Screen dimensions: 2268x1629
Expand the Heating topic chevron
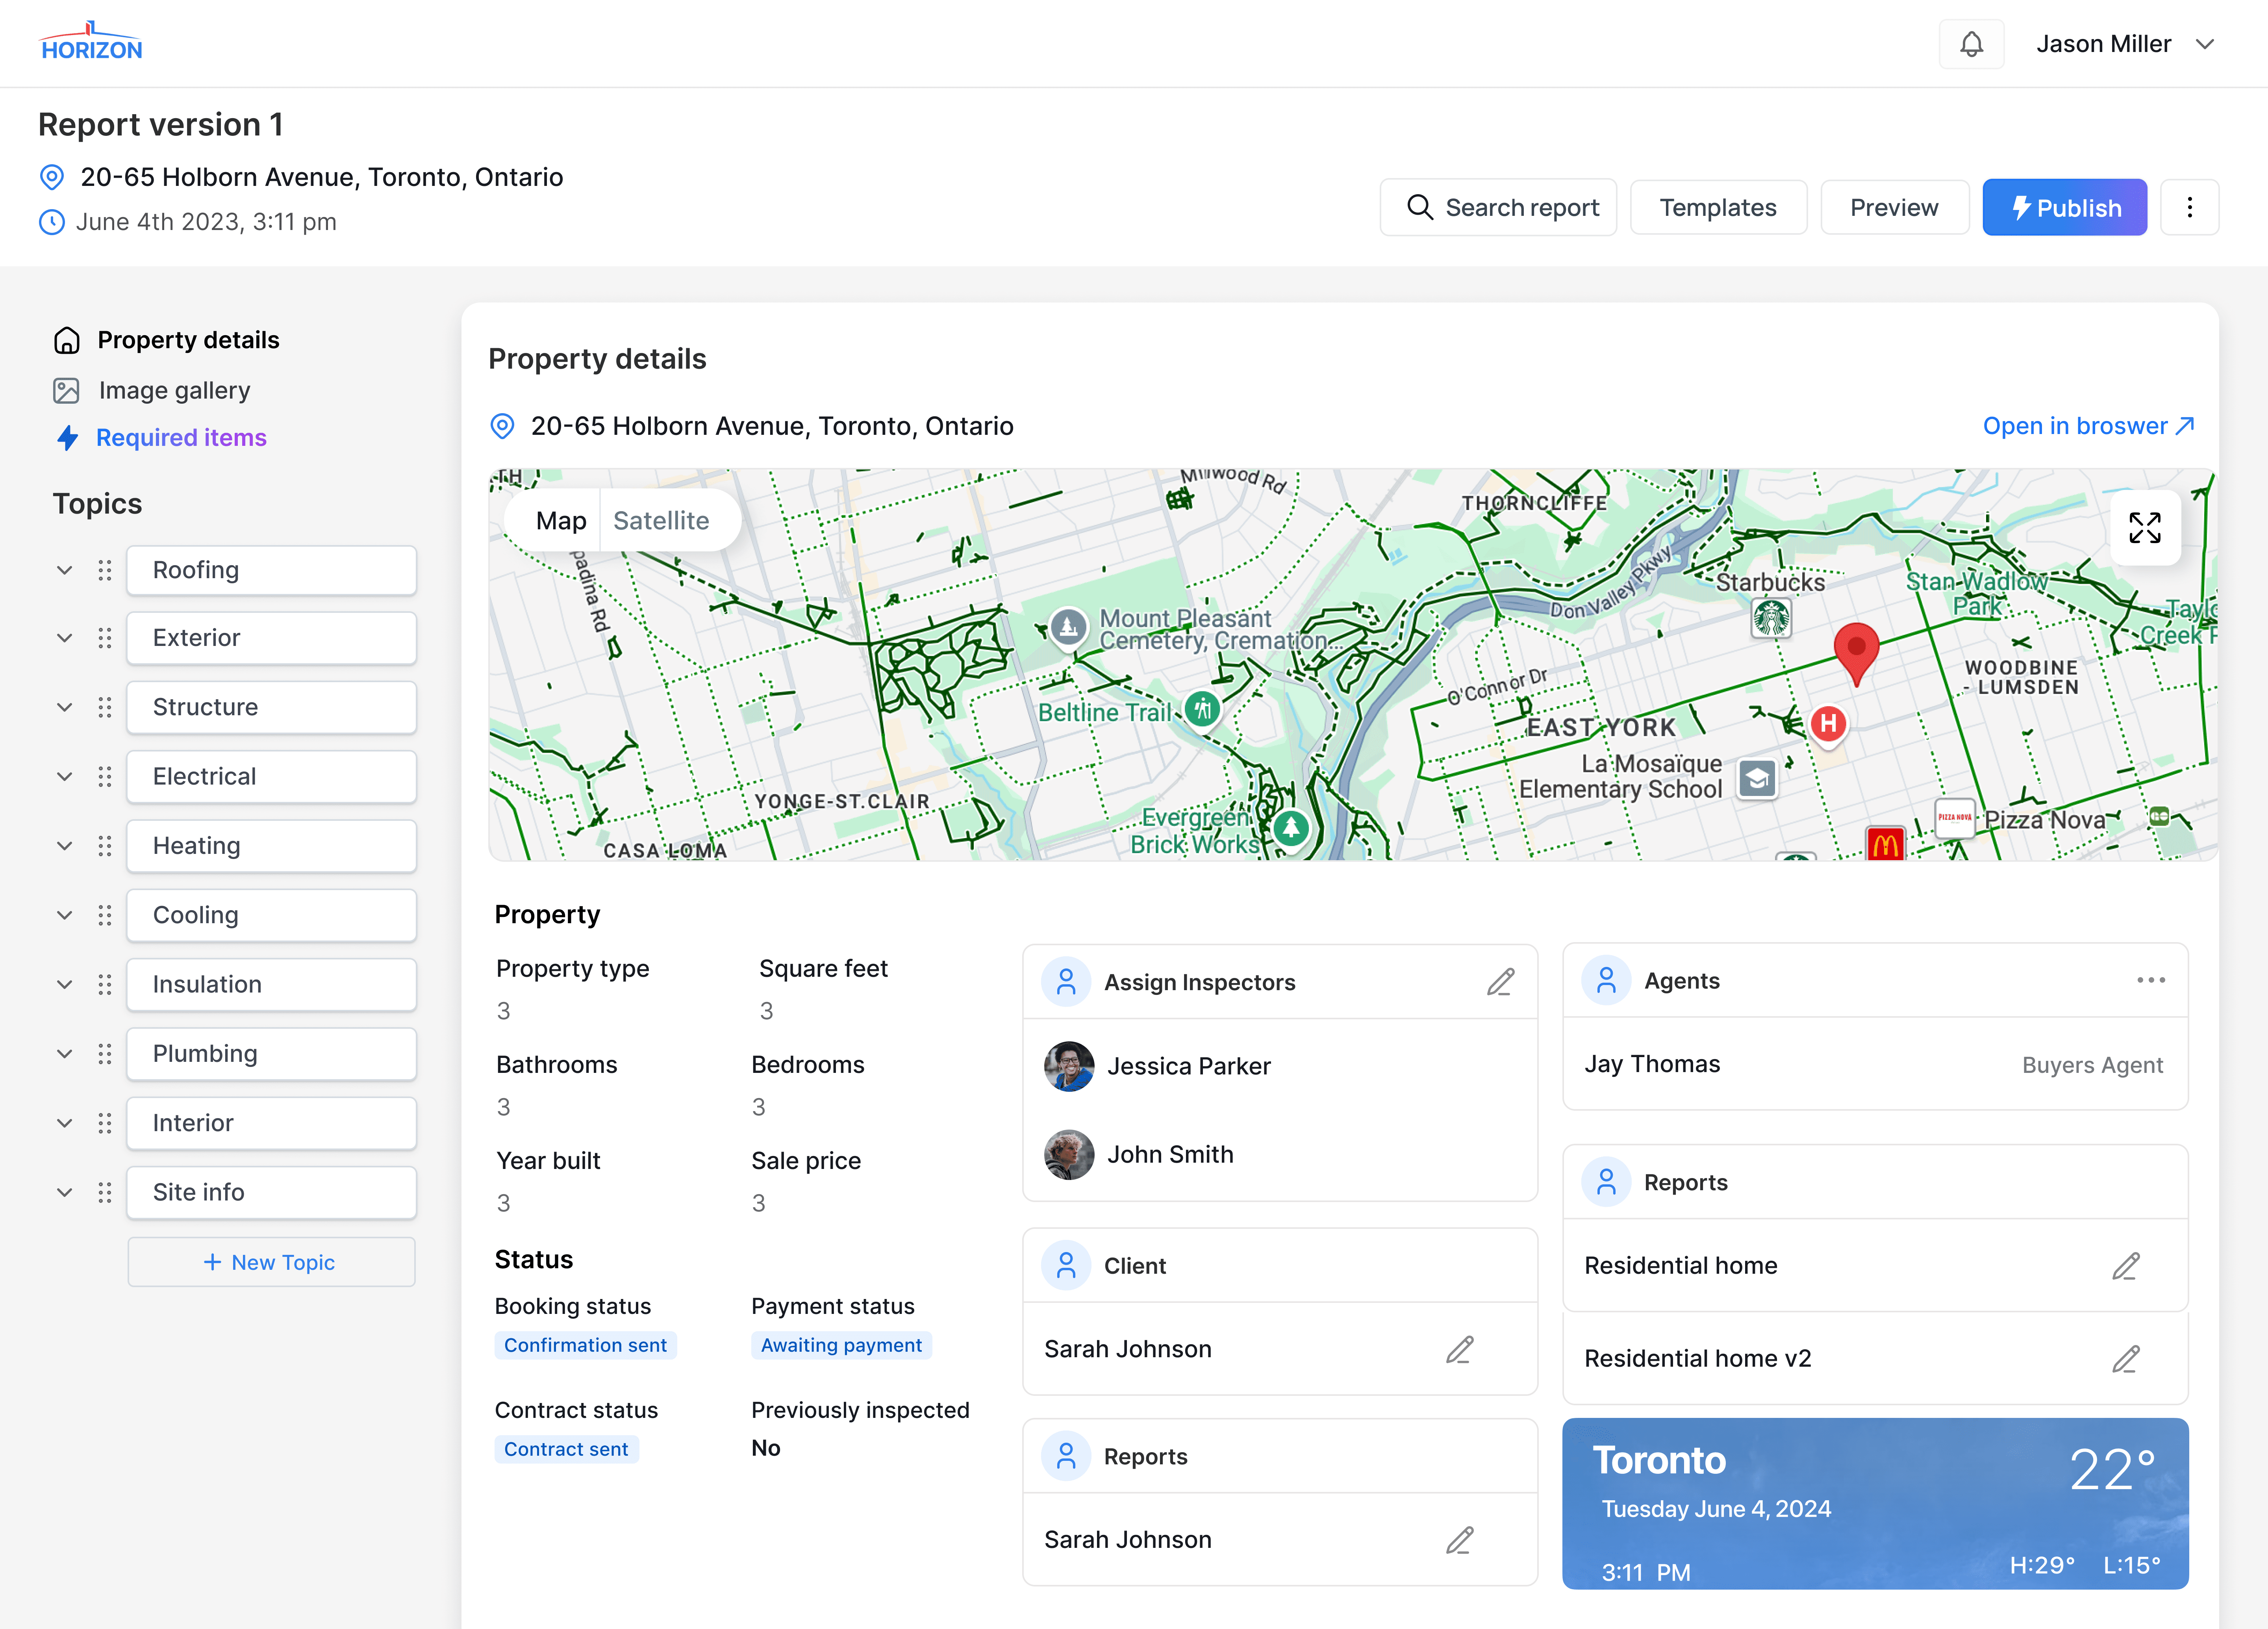click(x=65, y=846)
